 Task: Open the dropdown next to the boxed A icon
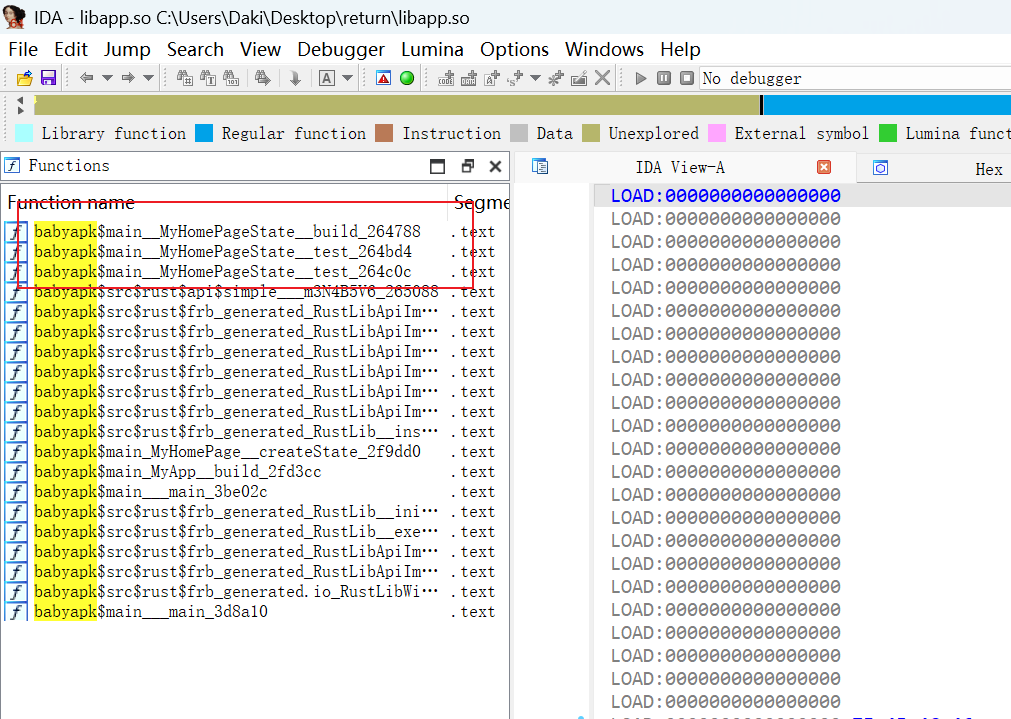click(348, 79)
